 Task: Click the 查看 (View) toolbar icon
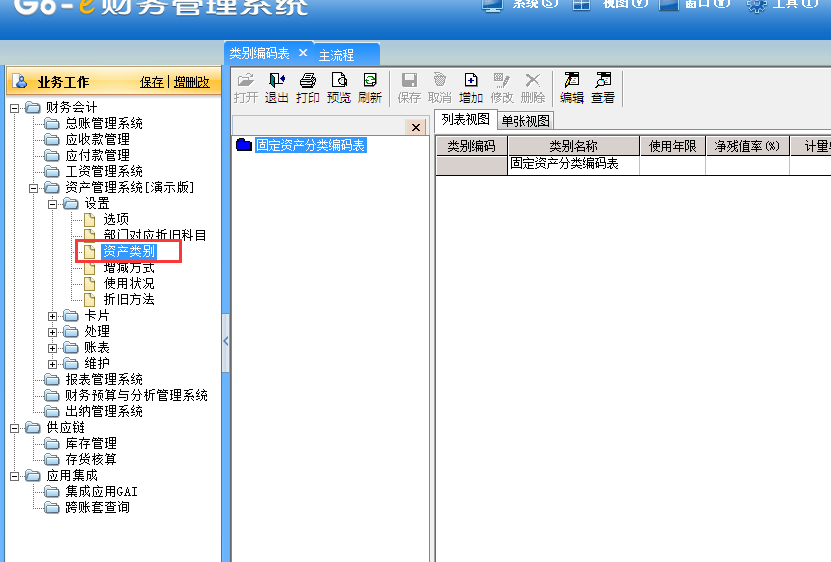pyautogui.click(x=603, y=88)
